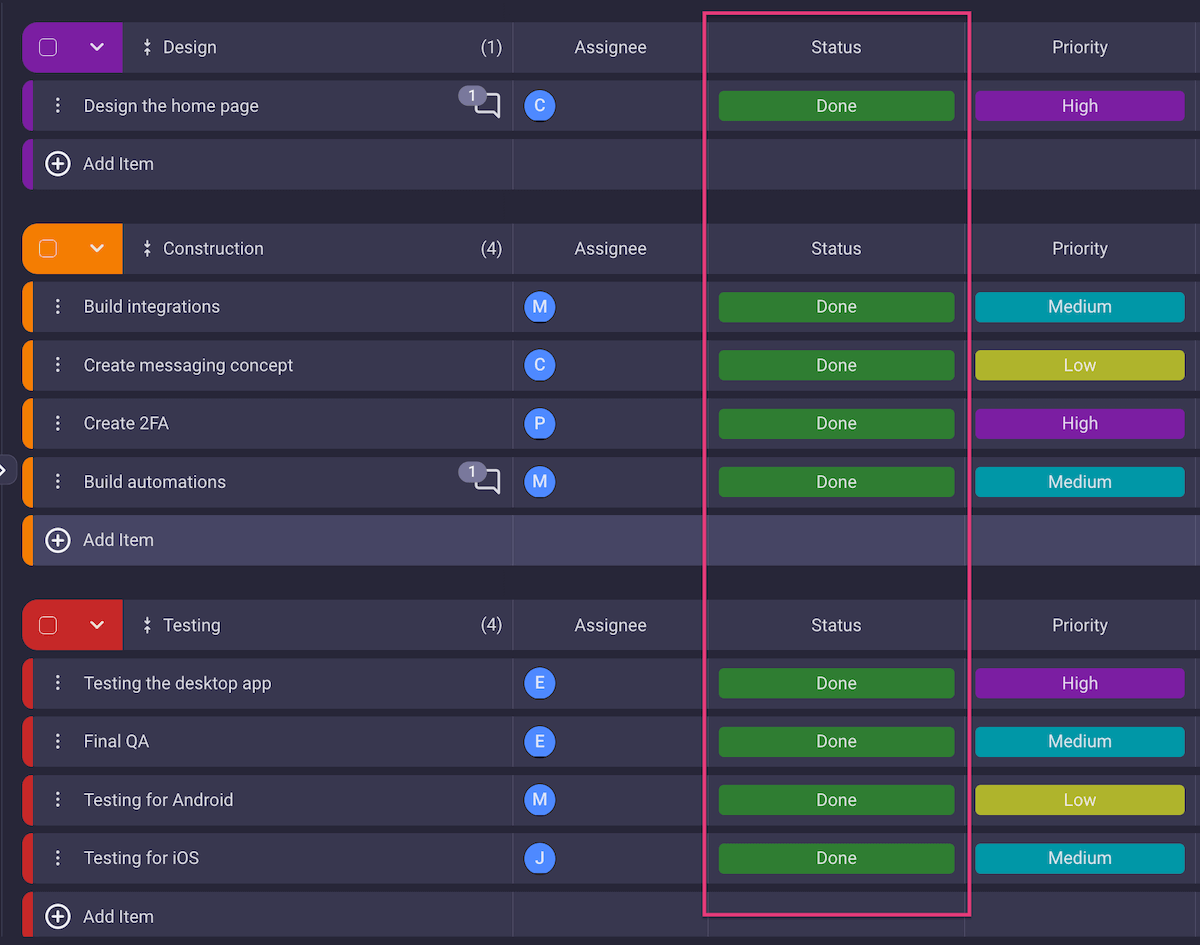Open the three-dot menu on Create 2FA
Viewport: 1200px width, 945px height.
(x=57, y=423)
